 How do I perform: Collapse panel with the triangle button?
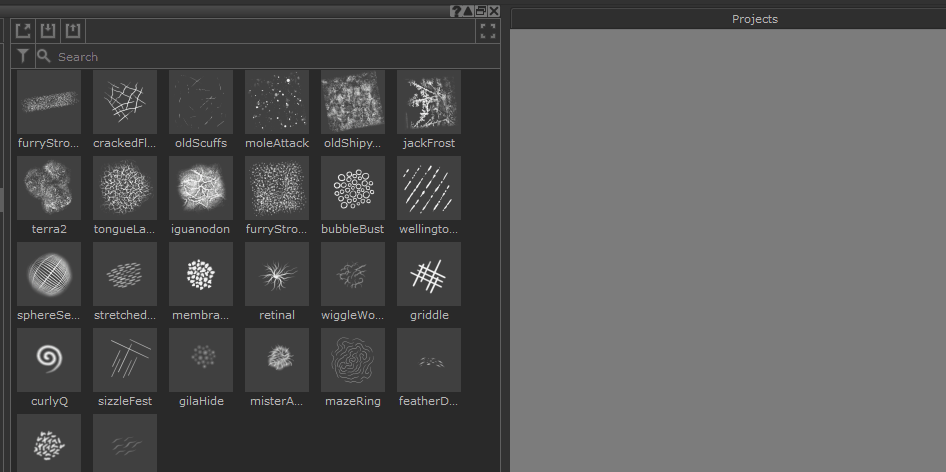(x=468, y=11)
